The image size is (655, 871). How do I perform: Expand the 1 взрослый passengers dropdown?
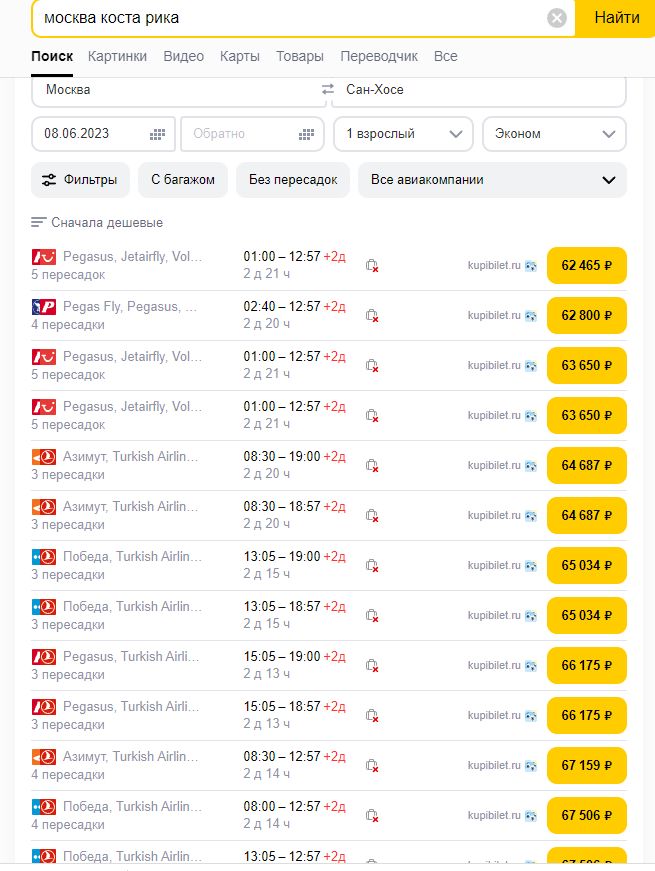point(403,134)
